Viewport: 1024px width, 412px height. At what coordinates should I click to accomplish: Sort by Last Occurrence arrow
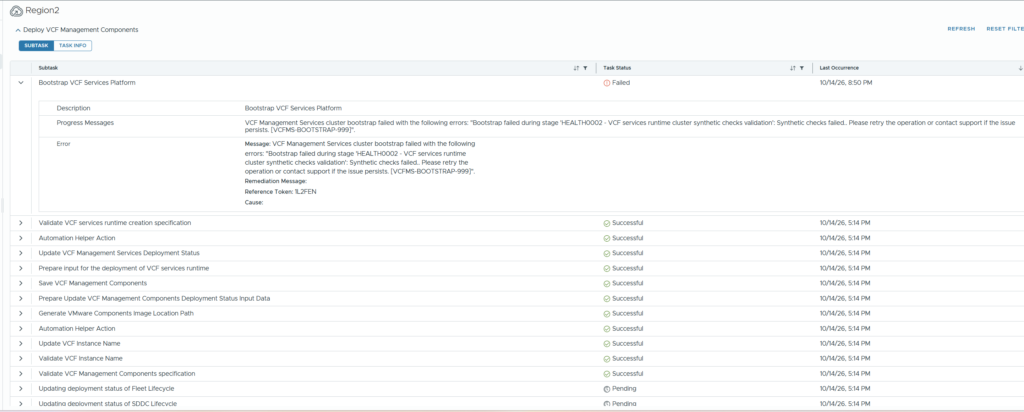coord(1020,68)
